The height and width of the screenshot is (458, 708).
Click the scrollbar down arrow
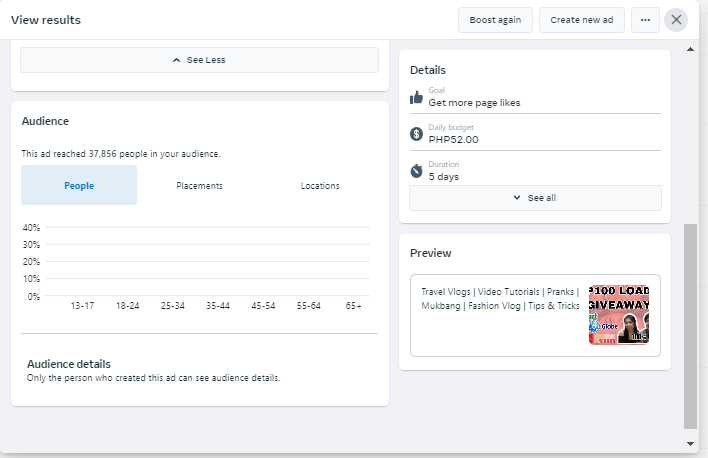(690, 442)
